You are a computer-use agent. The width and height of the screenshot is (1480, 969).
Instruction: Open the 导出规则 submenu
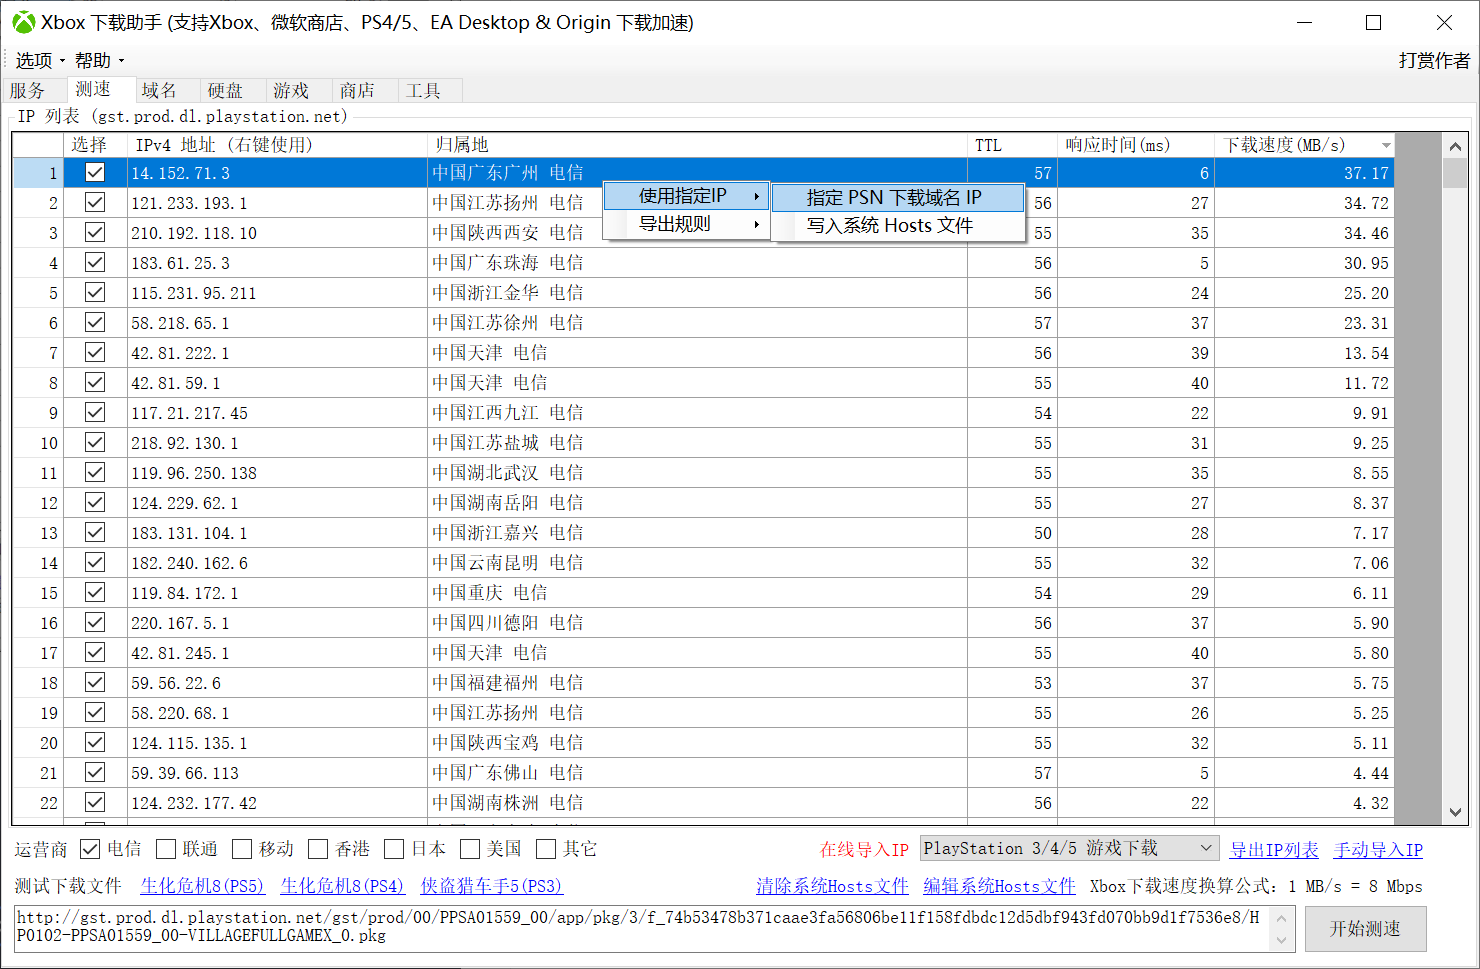[687, 224]
